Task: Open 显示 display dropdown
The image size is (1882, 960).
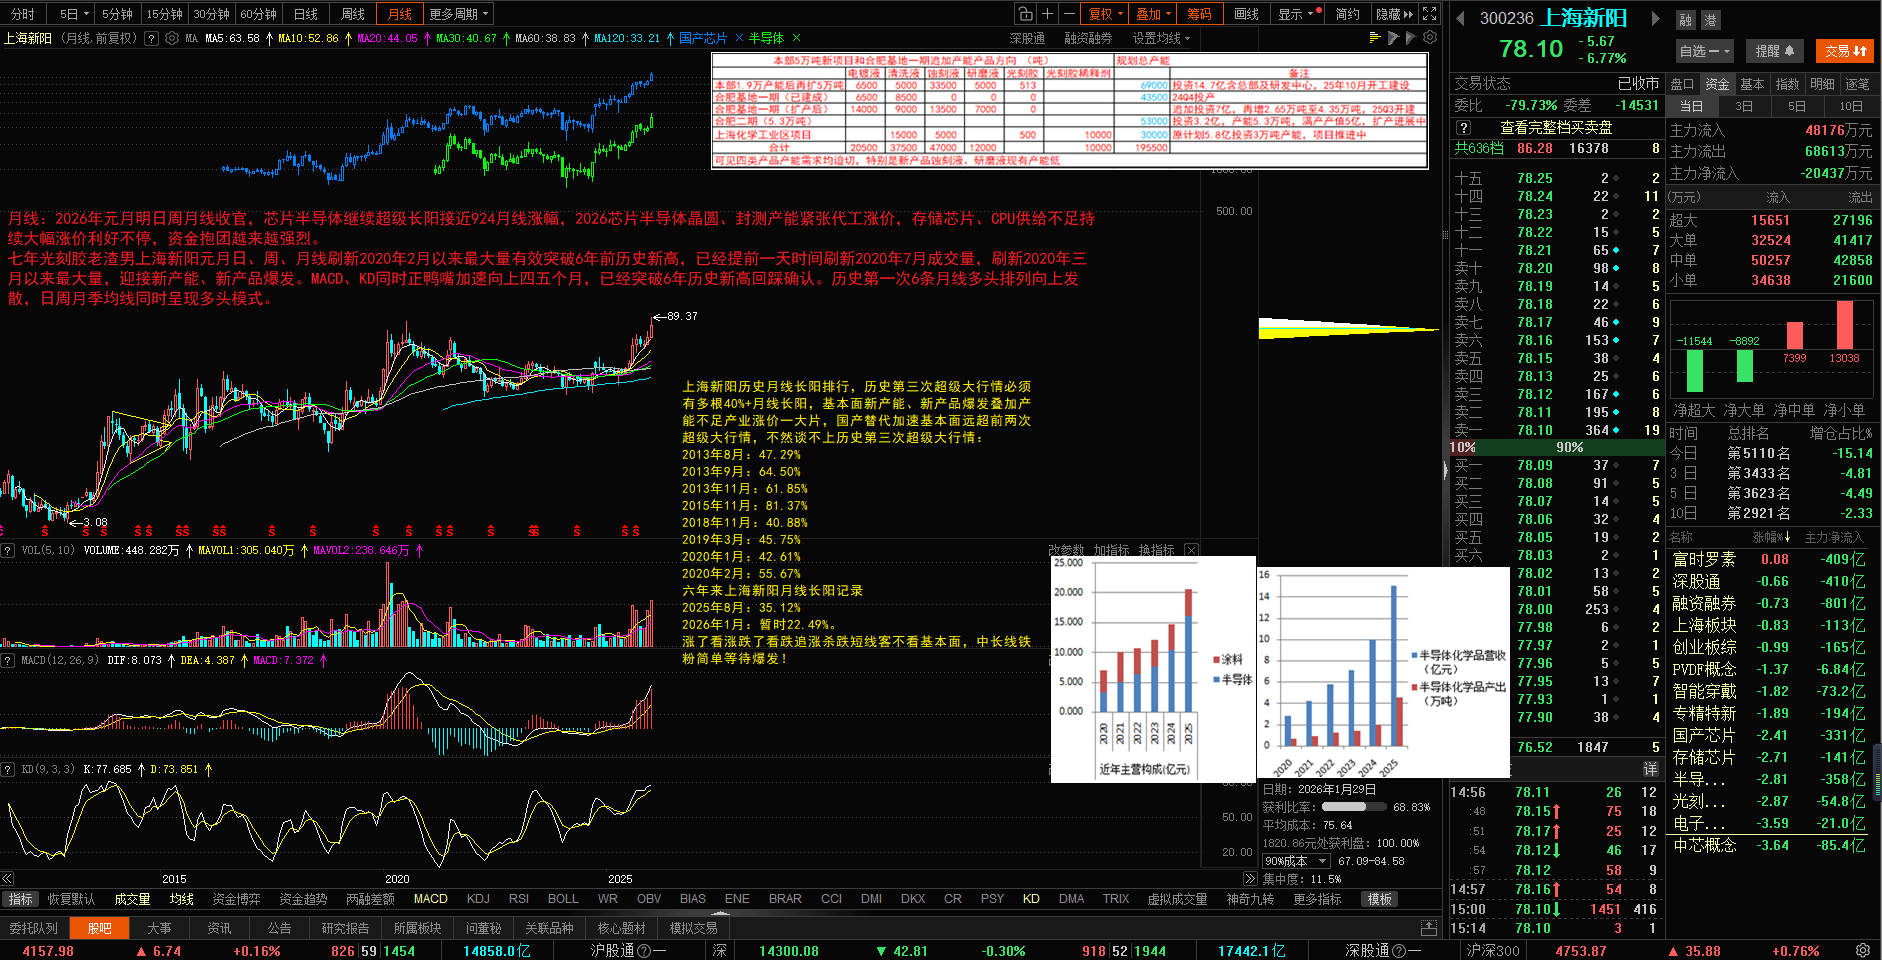Action: tap(1296, 14)
